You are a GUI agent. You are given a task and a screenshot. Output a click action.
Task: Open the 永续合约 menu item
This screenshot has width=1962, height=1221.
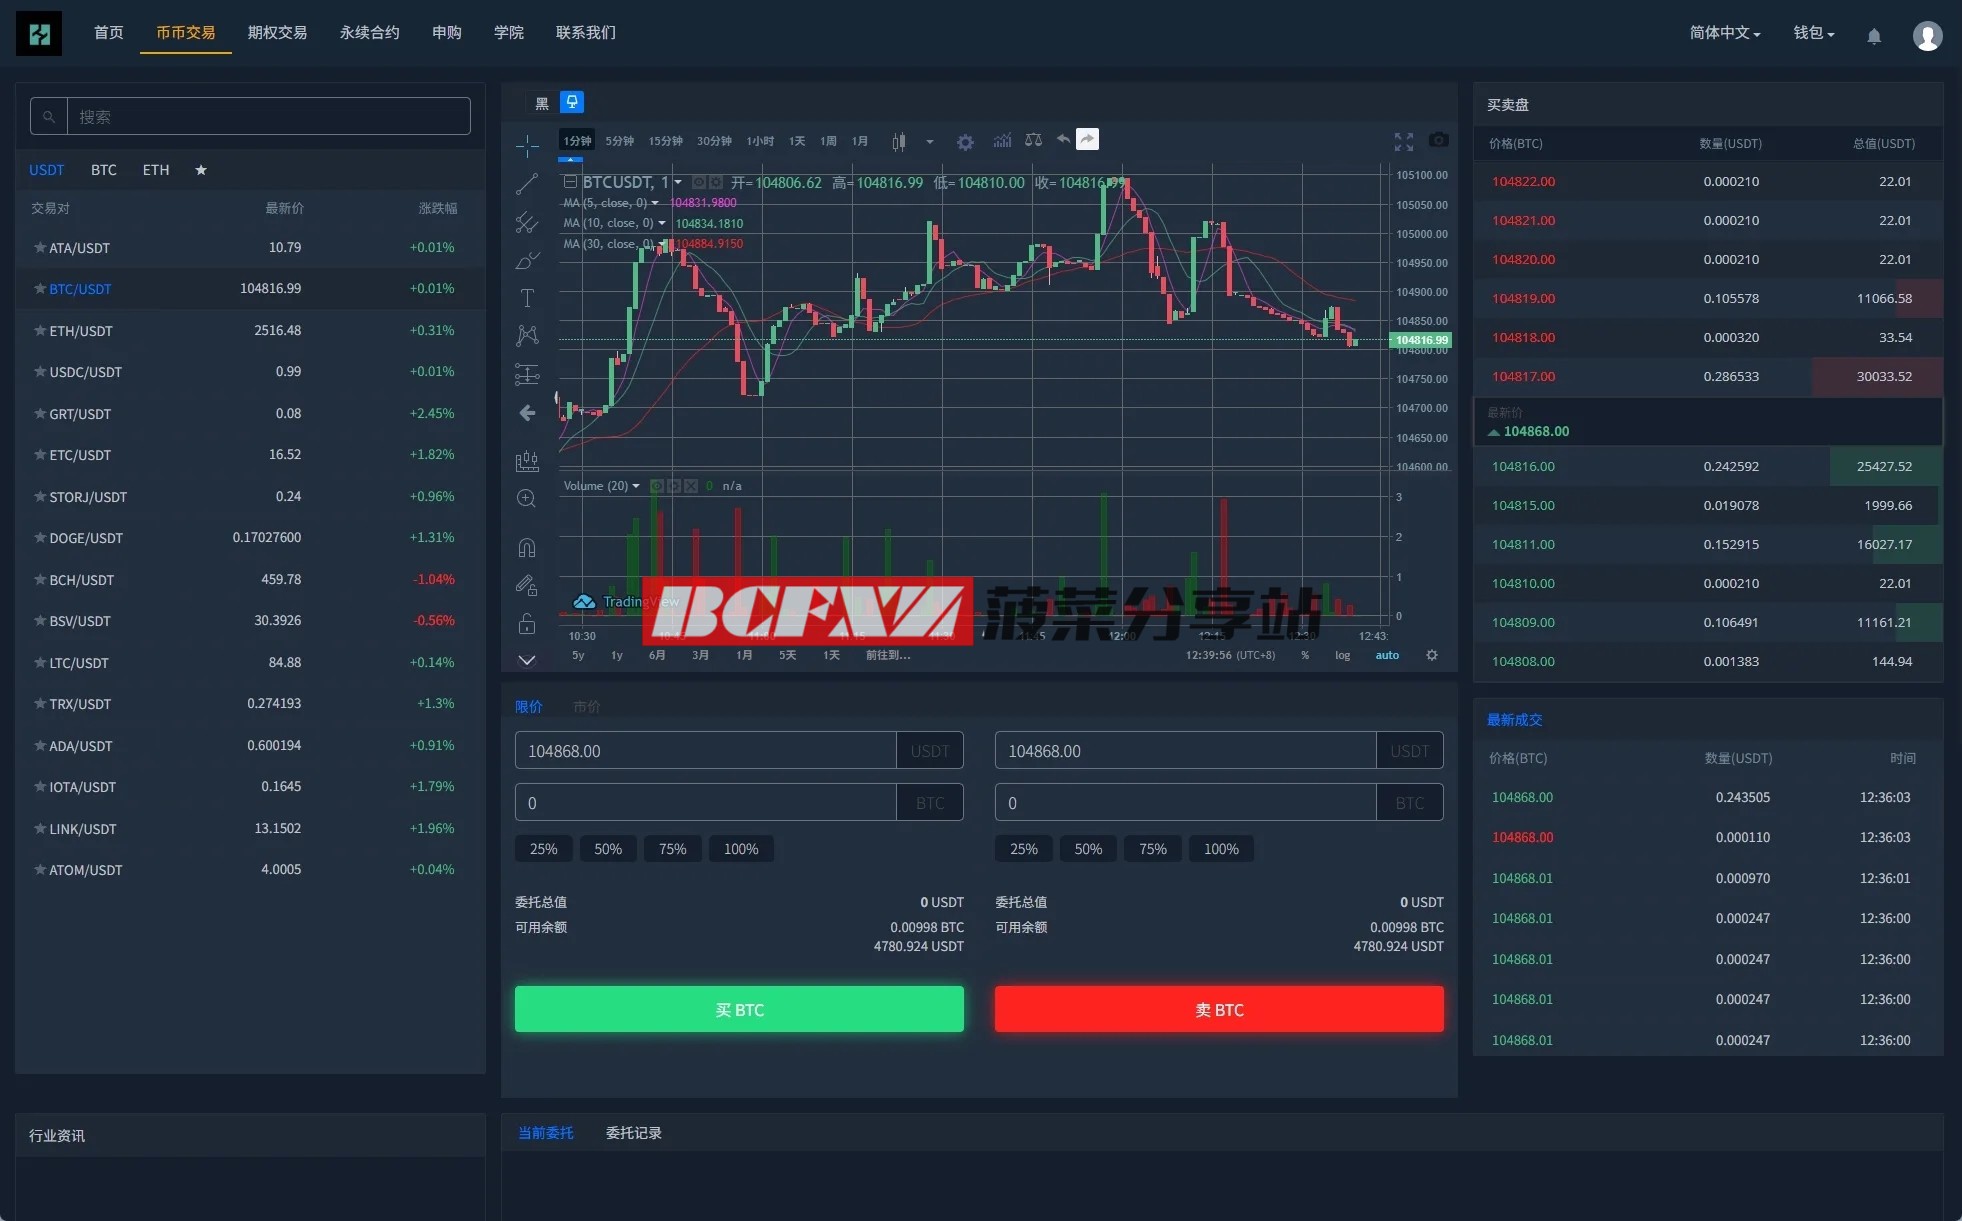pos(369,33)
